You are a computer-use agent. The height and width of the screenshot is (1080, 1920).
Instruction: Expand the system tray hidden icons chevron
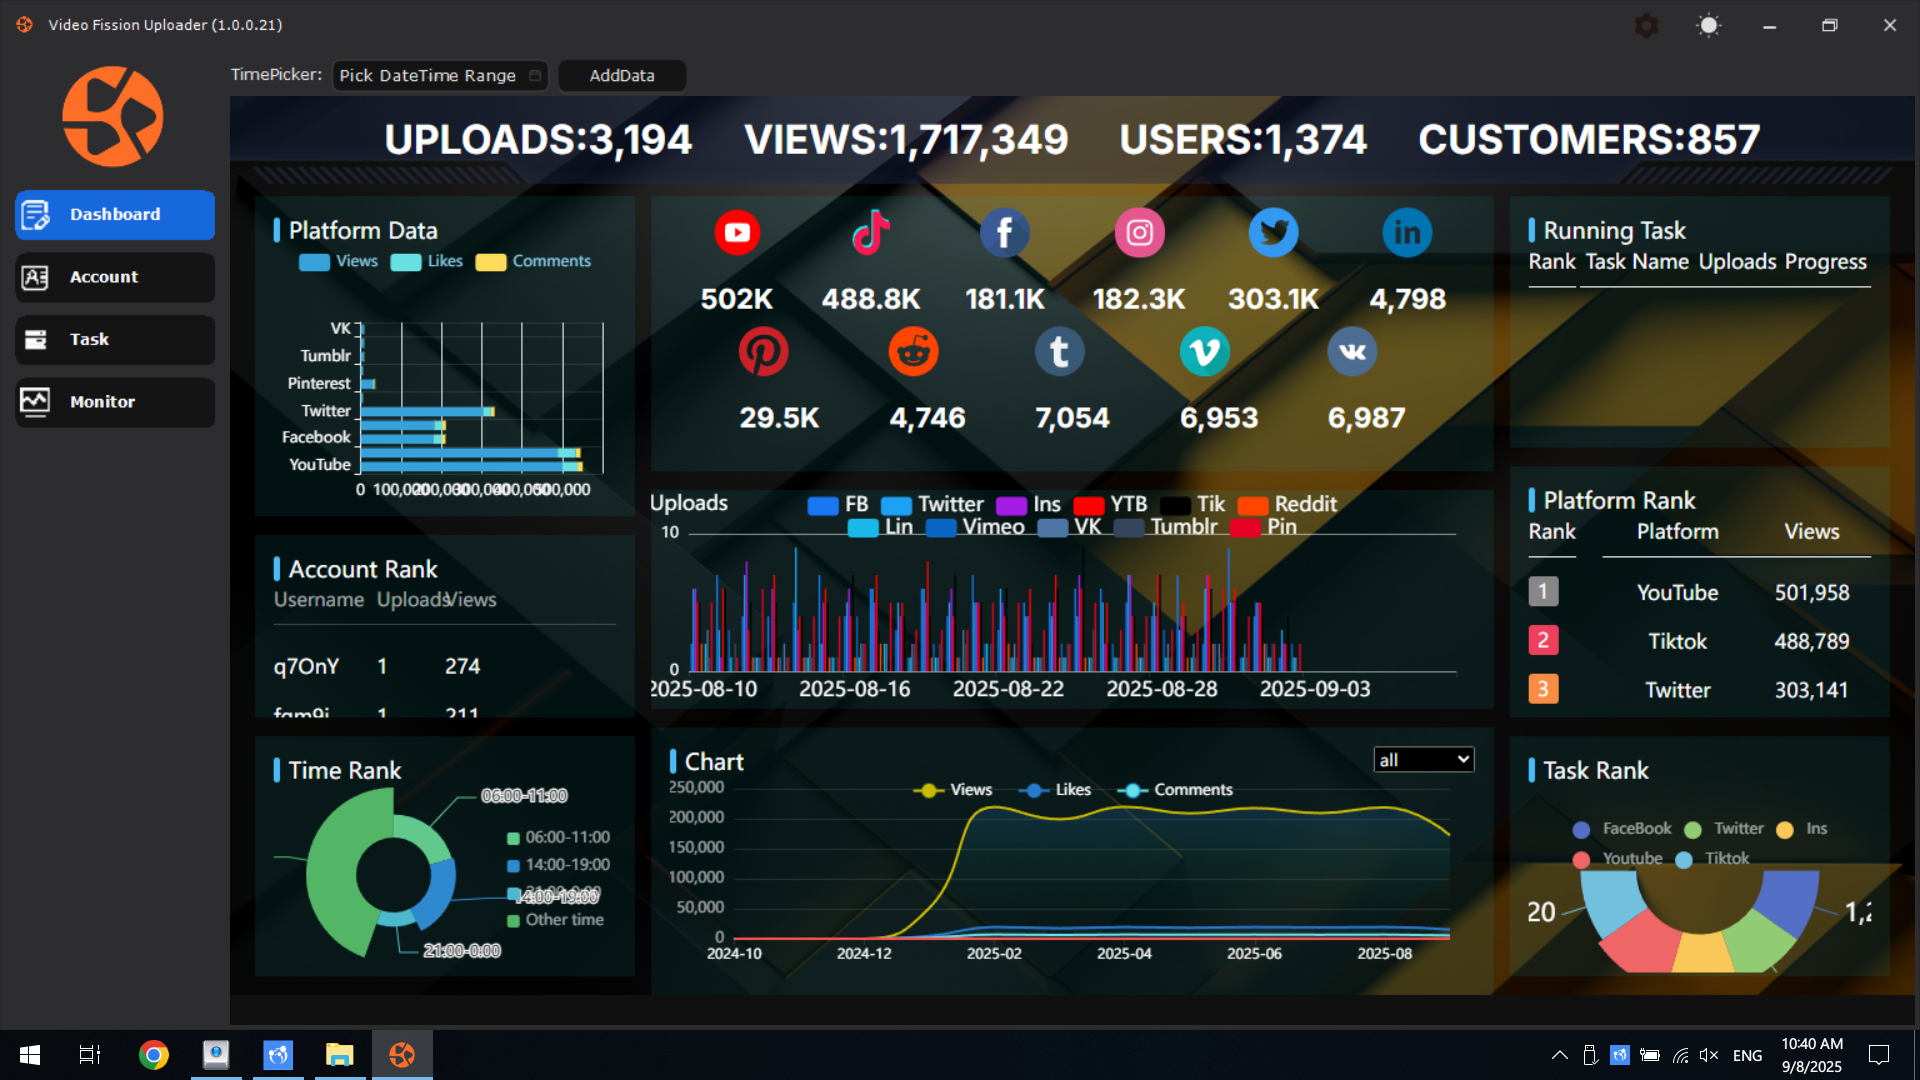pos(1559,1055)
